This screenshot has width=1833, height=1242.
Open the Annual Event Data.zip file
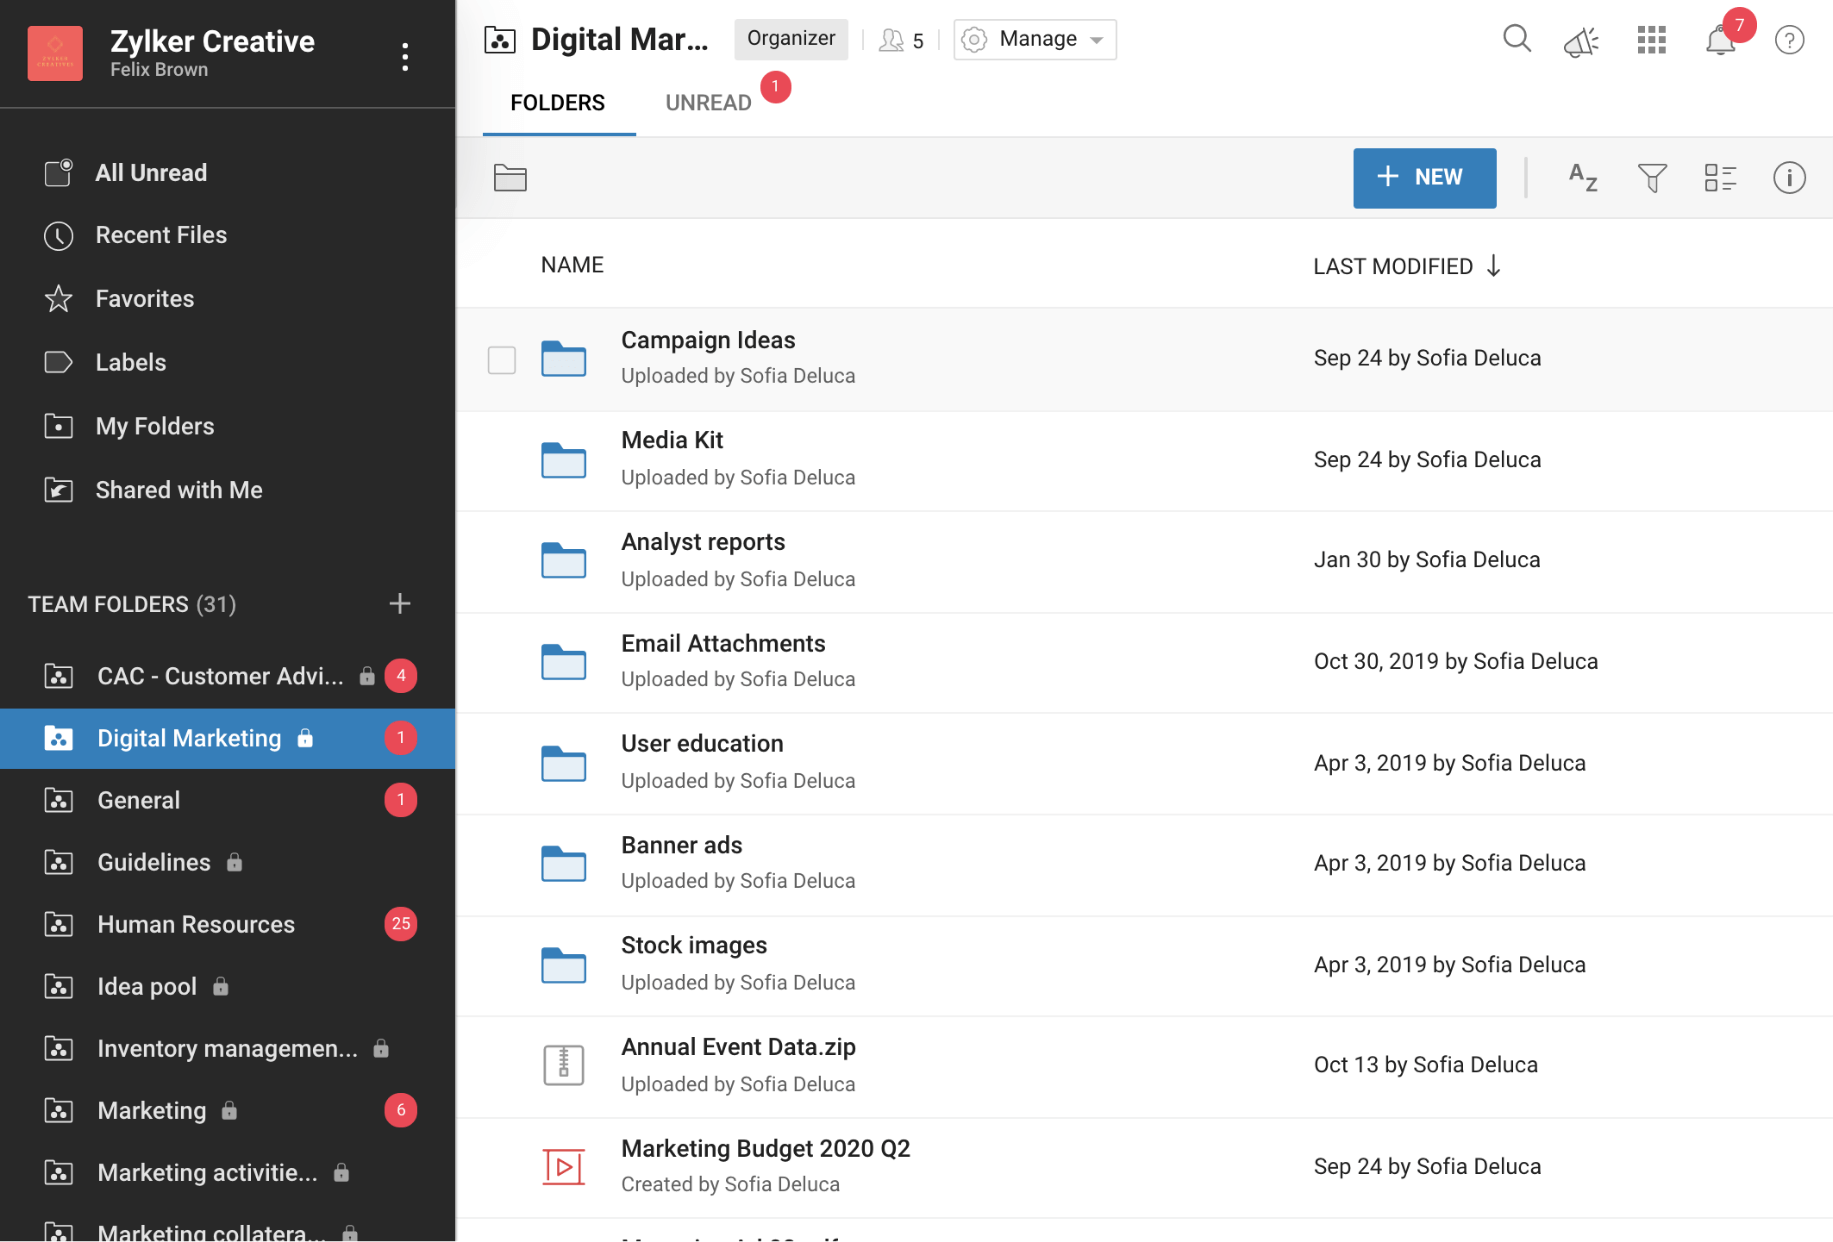(x=738, y=1047)
